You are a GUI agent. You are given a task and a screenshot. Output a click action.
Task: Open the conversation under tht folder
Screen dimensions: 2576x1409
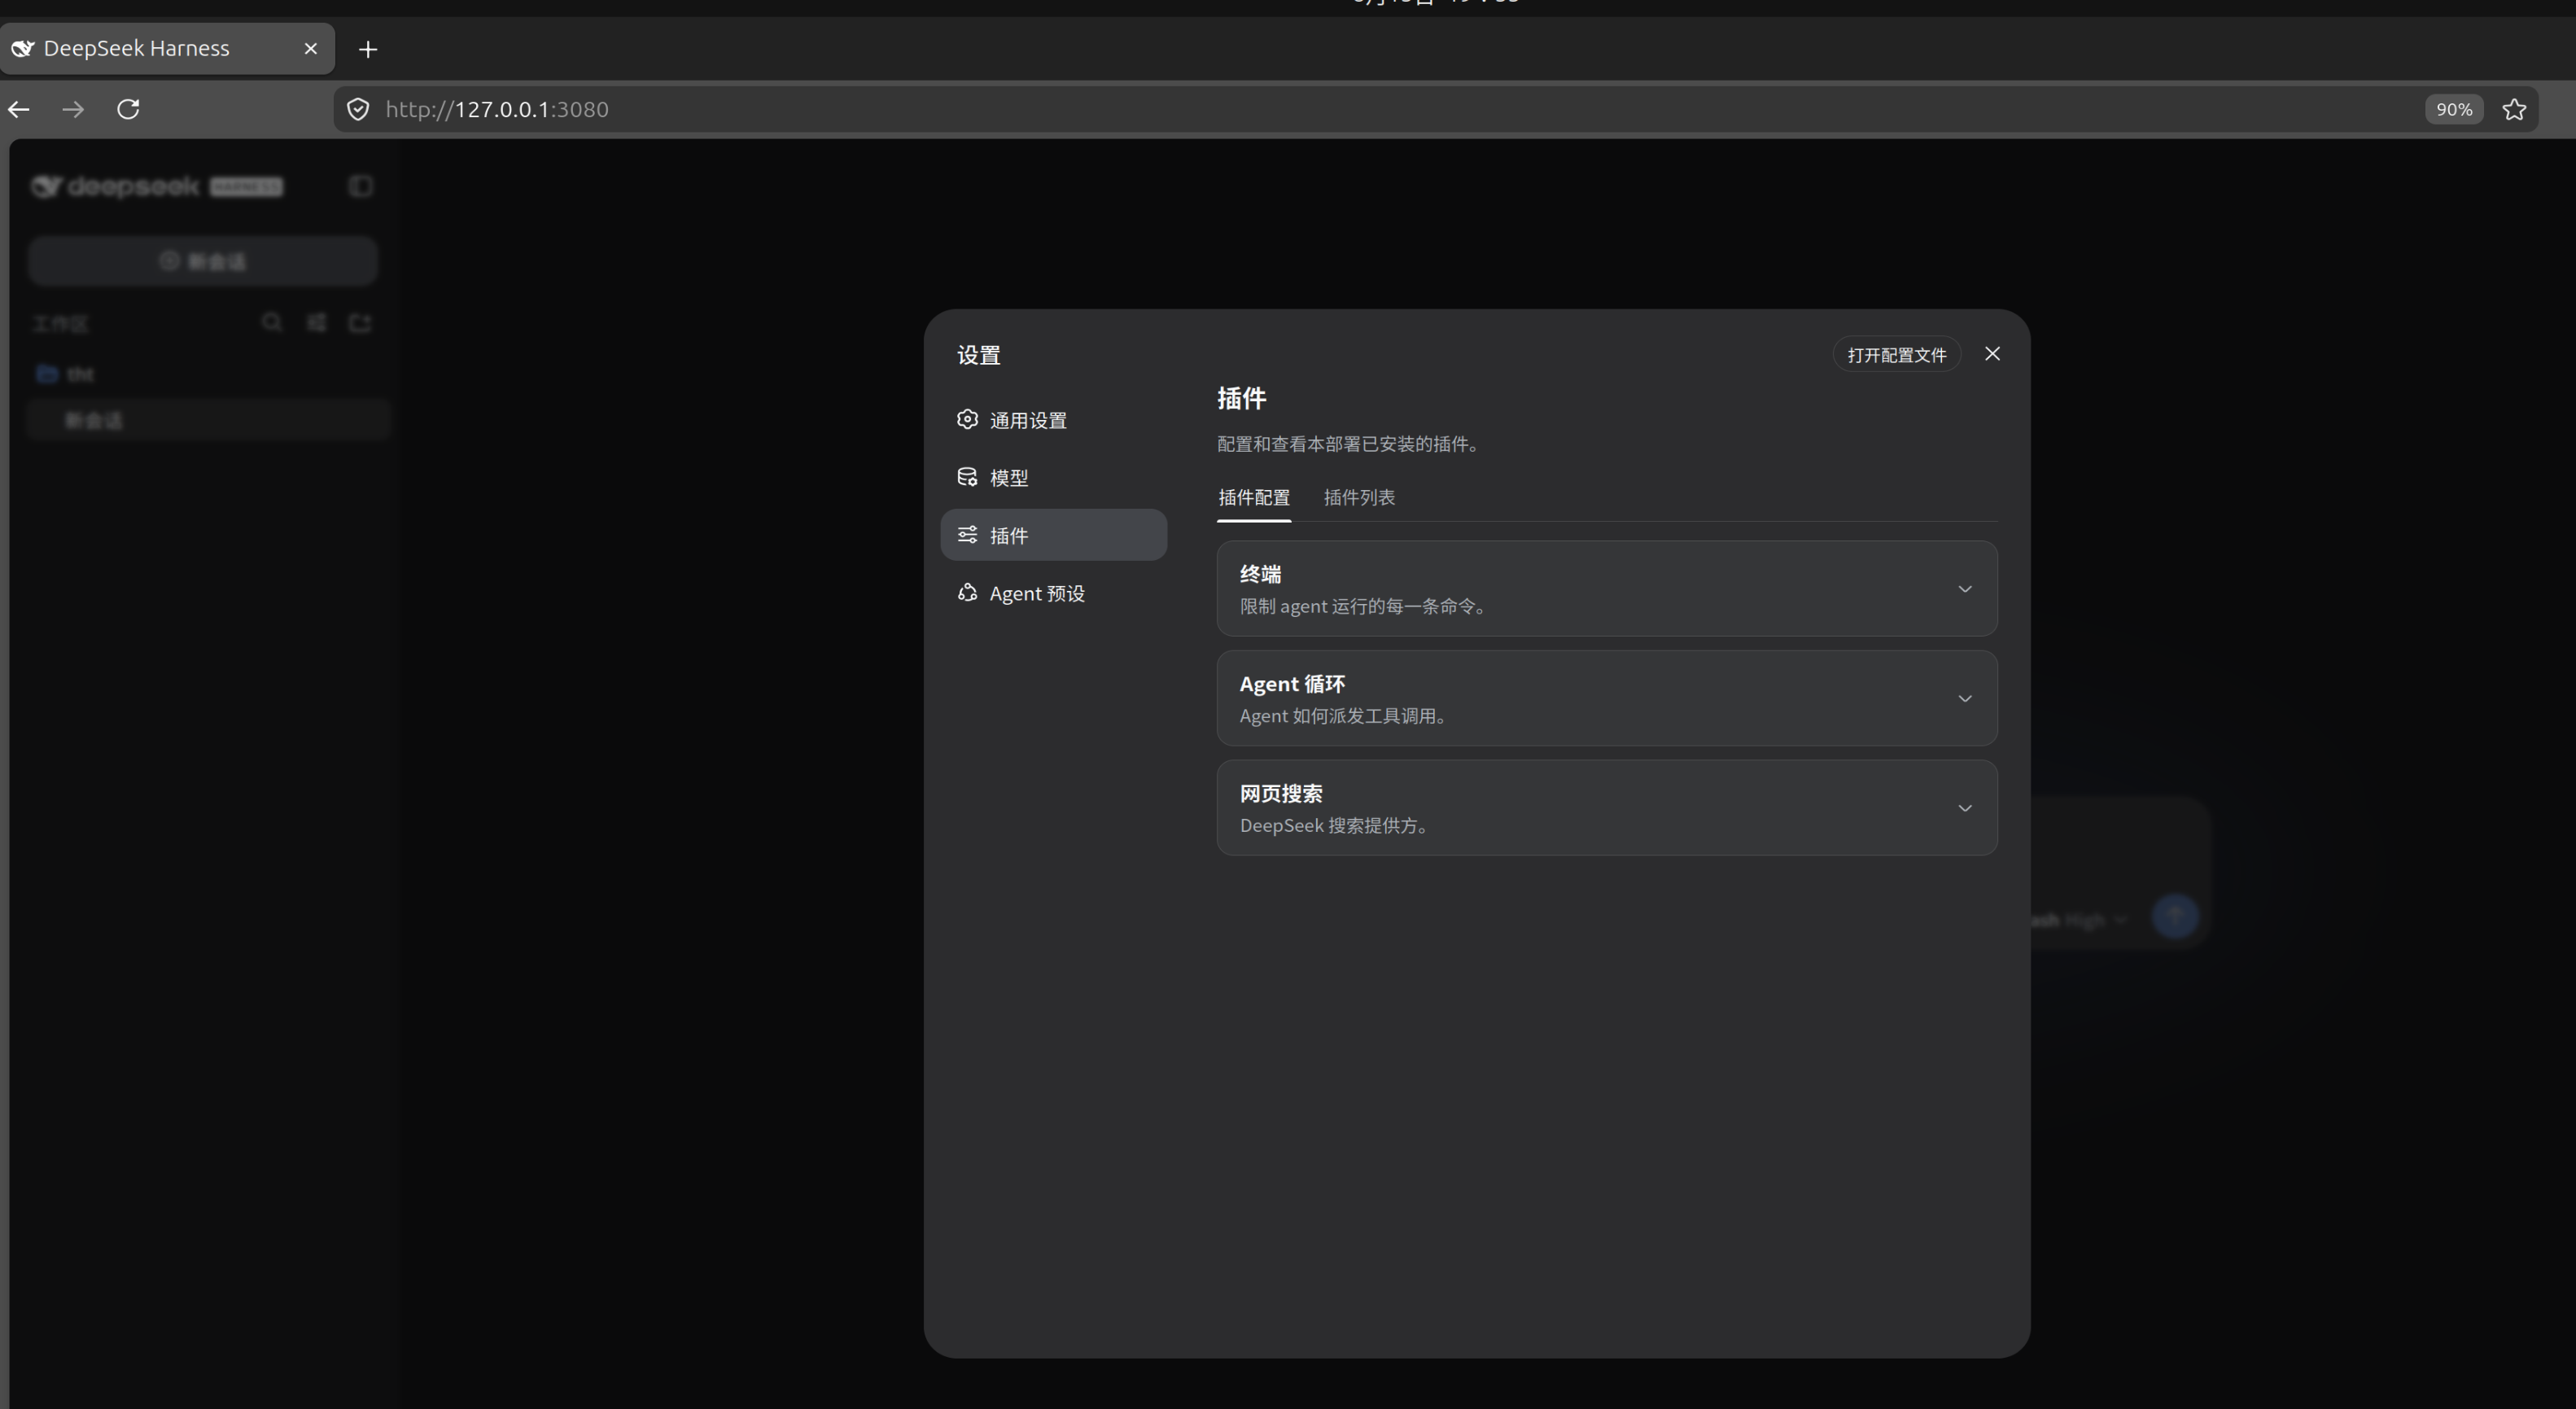point(208,420)
